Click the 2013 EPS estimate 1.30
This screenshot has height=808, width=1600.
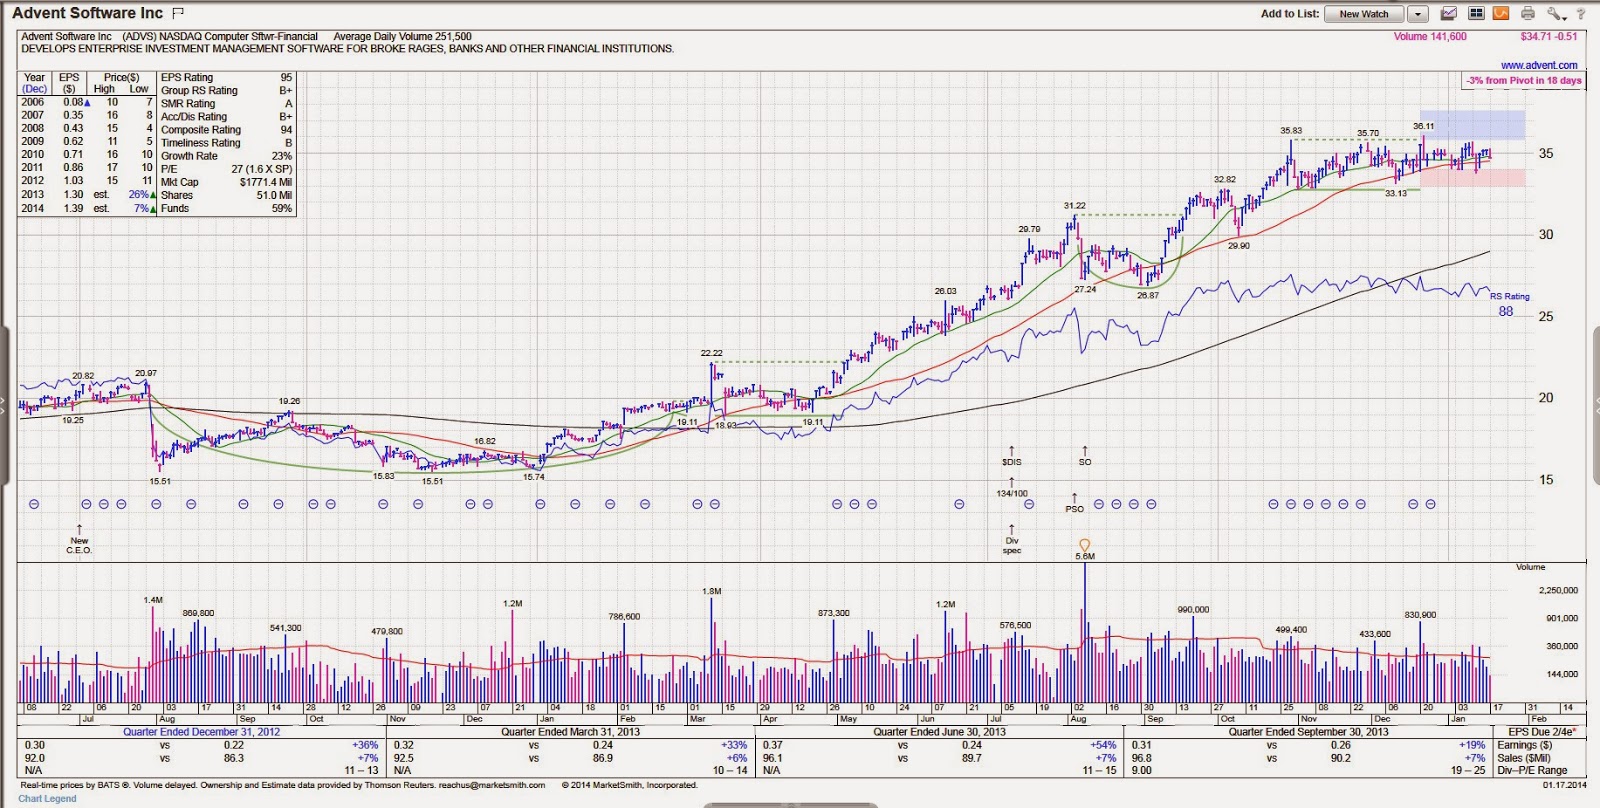tap(73, 195)
